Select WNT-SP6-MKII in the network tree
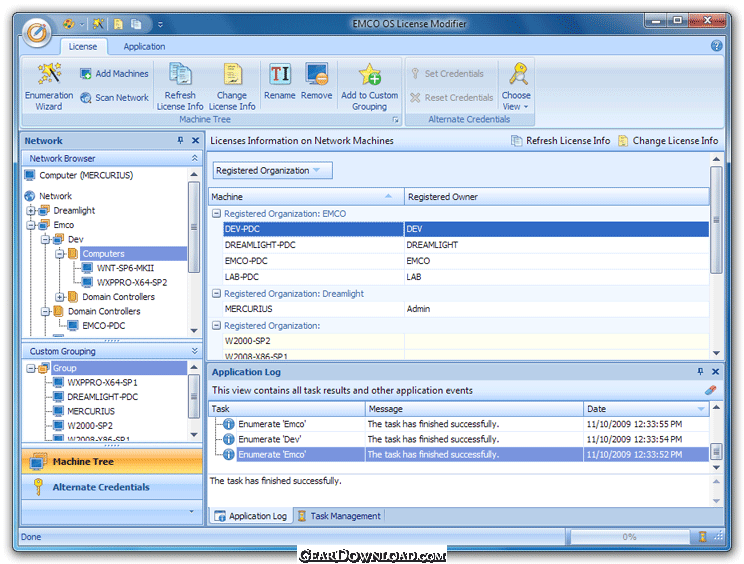 tap(125, 268)
